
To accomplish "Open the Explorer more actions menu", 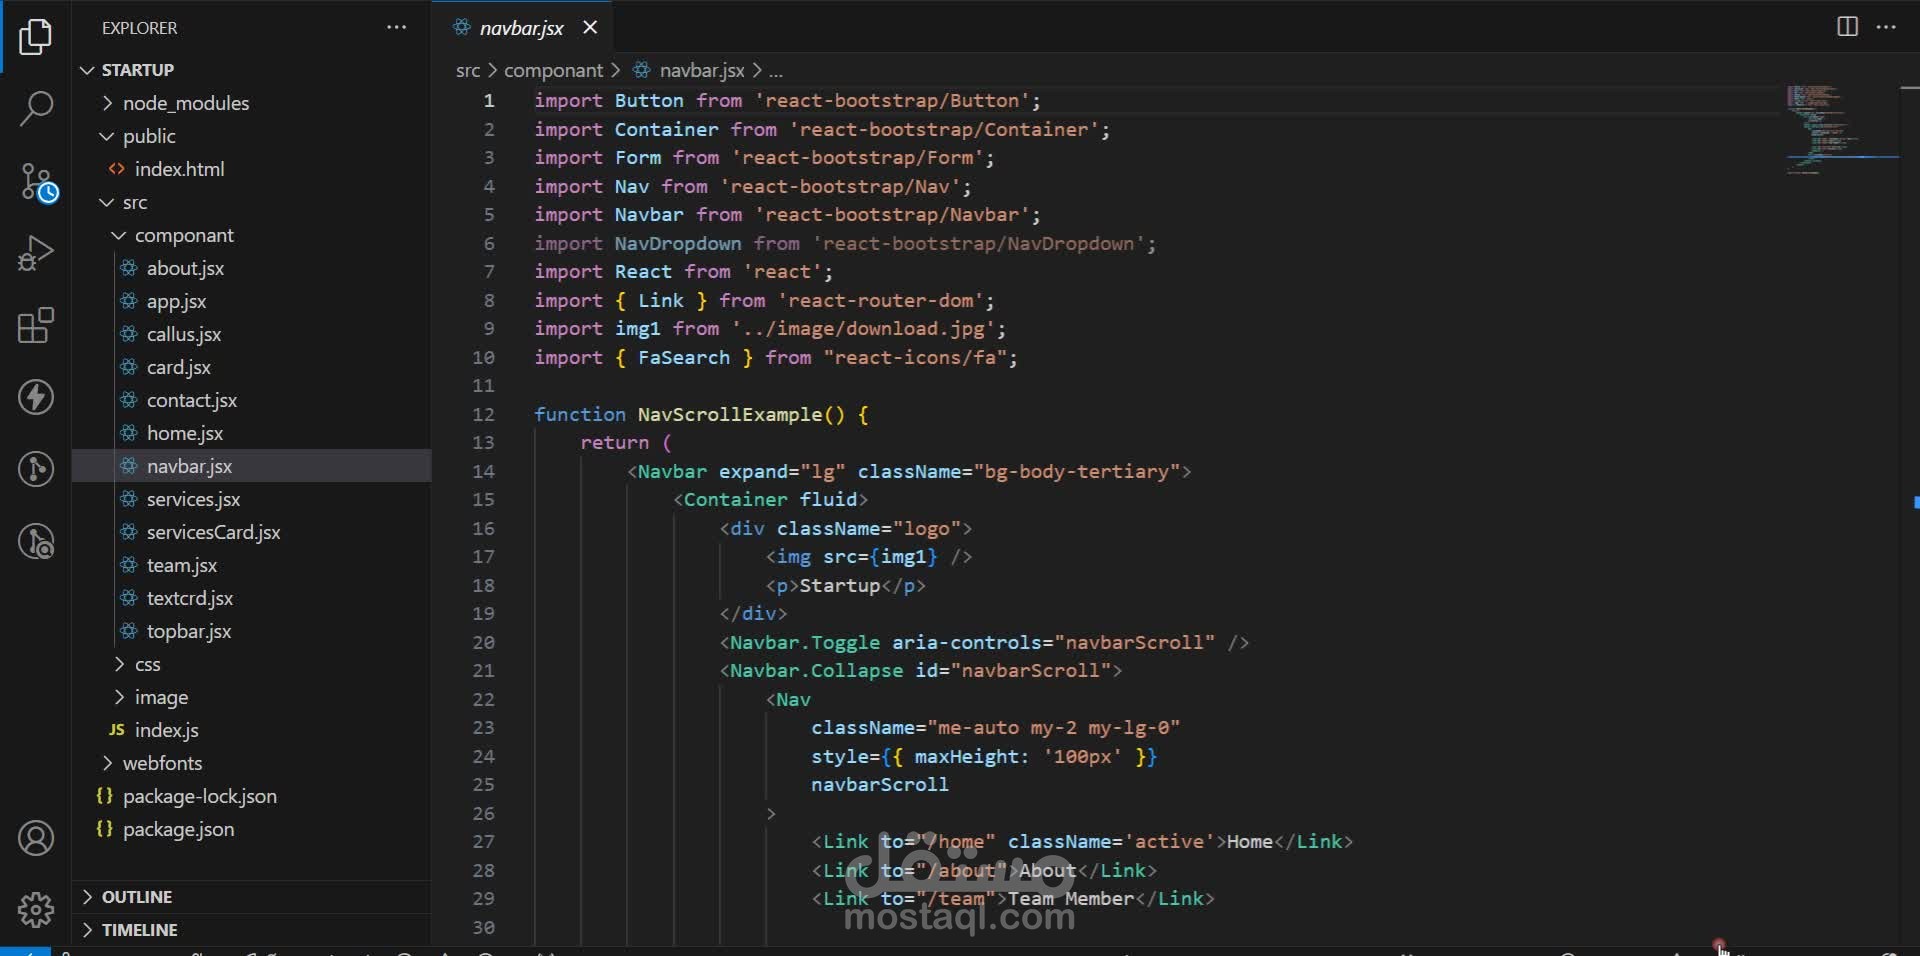I will pos(396,28).
